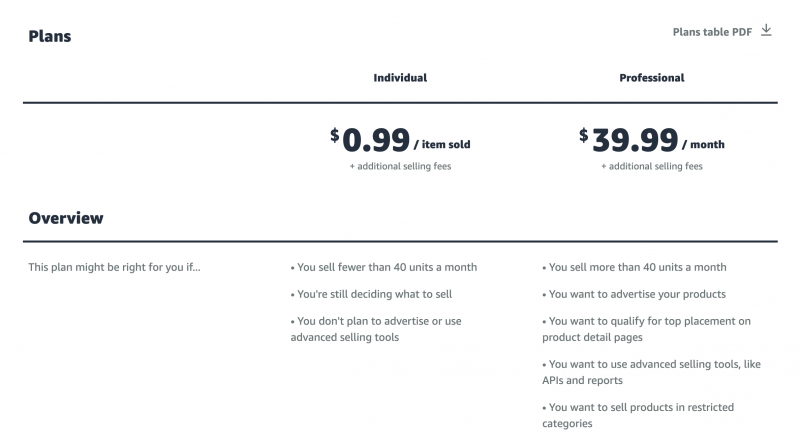
Task: Click 'qualify for top placement' bullet
Action: 646,329
